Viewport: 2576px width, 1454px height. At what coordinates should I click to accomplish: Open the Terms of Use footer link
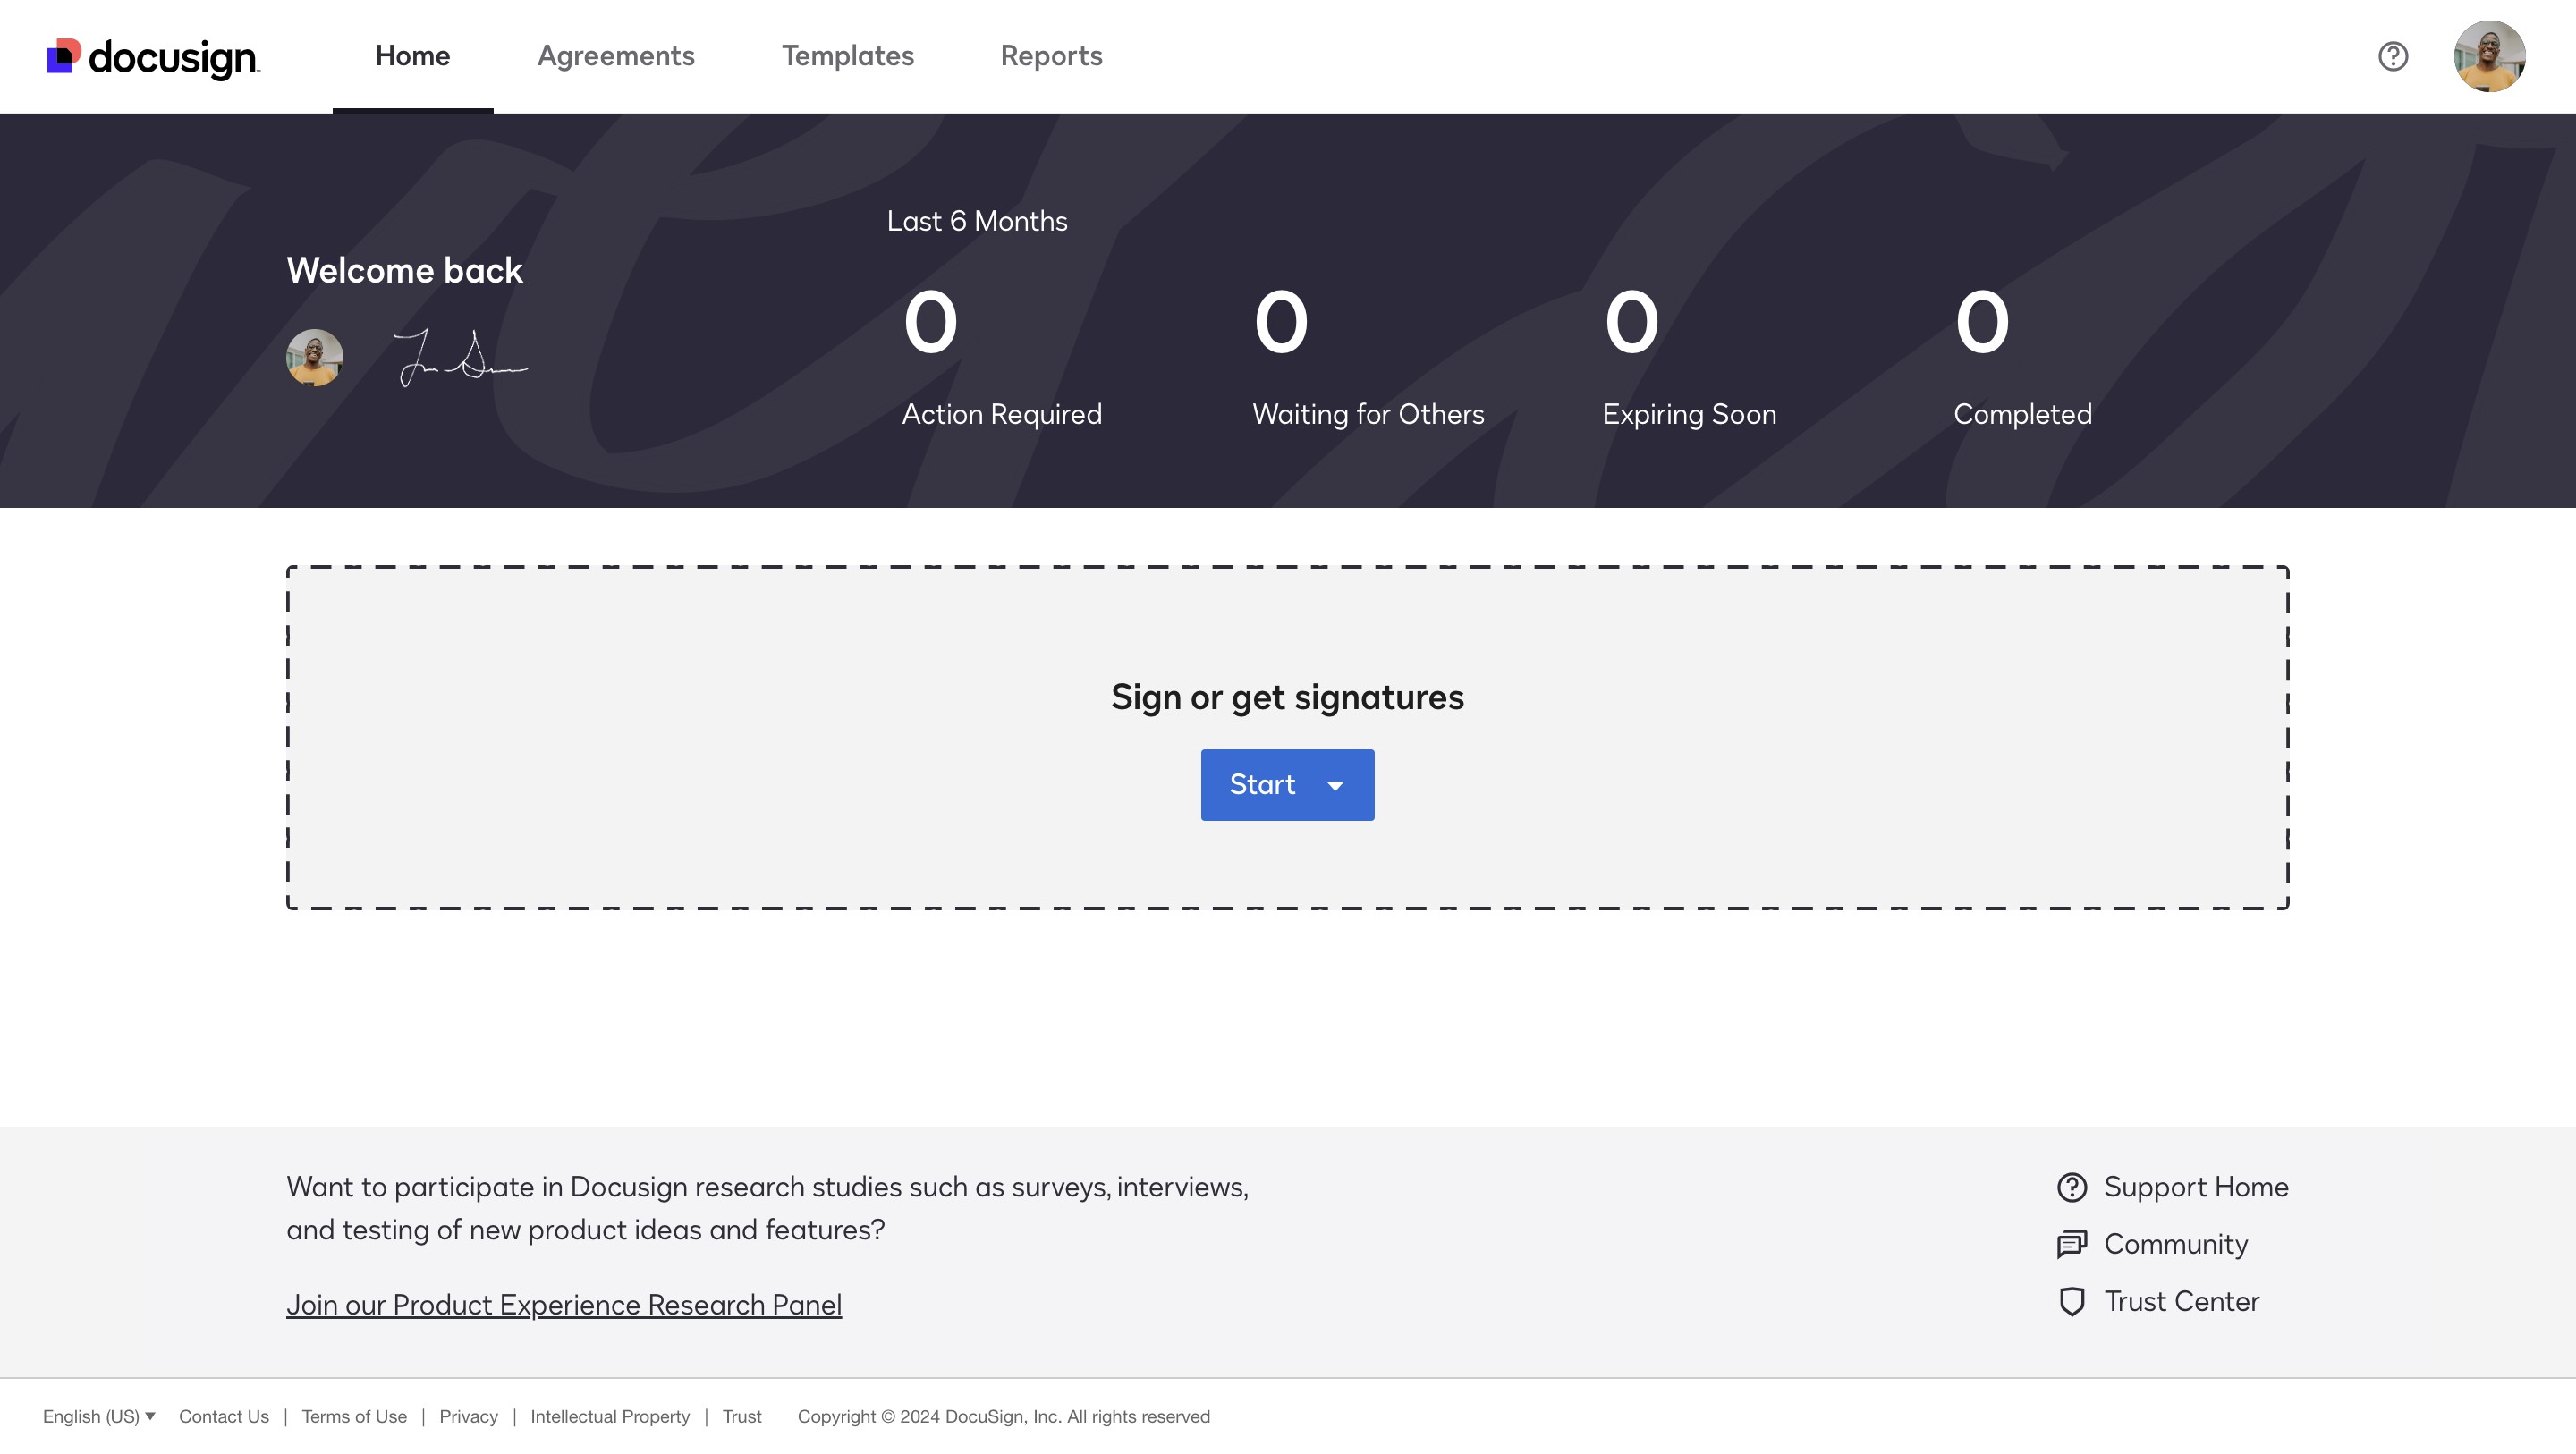pos(354,1416)
